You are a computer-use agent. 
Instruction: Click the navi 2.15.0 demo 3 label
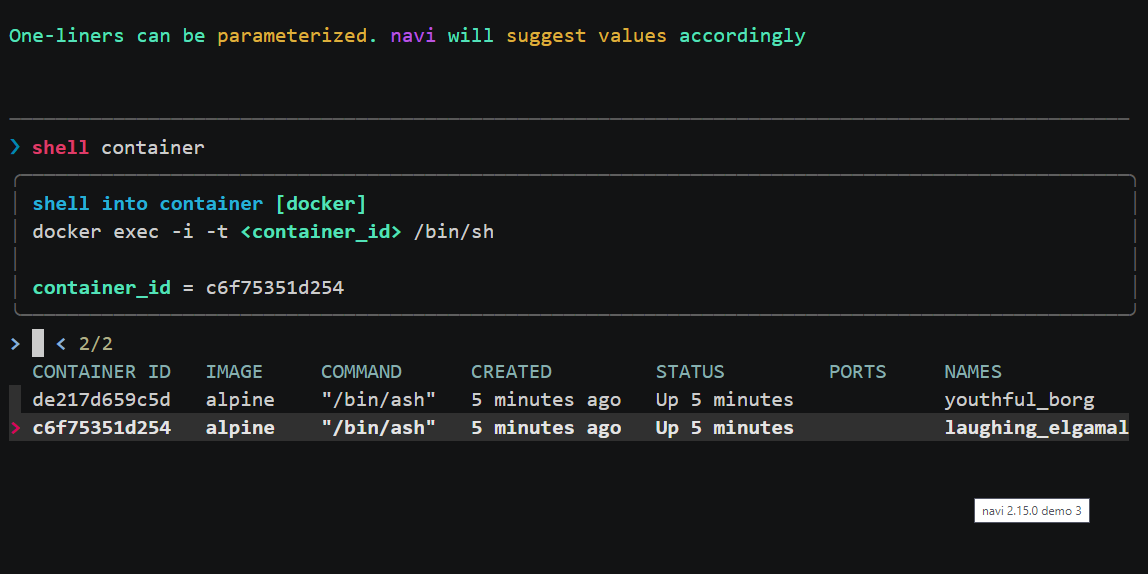(x=1031, y=511)
